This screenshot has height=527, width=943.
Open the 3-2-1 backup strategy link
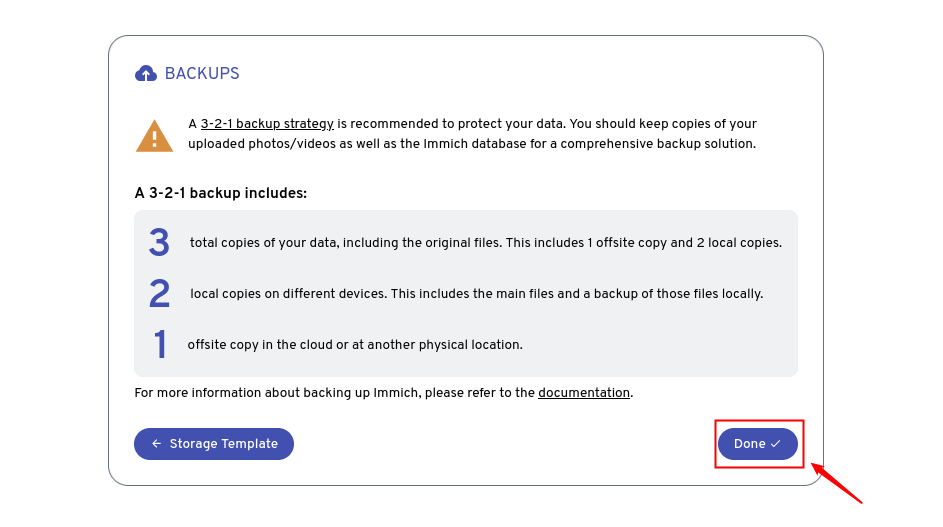click(x=267, y=124)
